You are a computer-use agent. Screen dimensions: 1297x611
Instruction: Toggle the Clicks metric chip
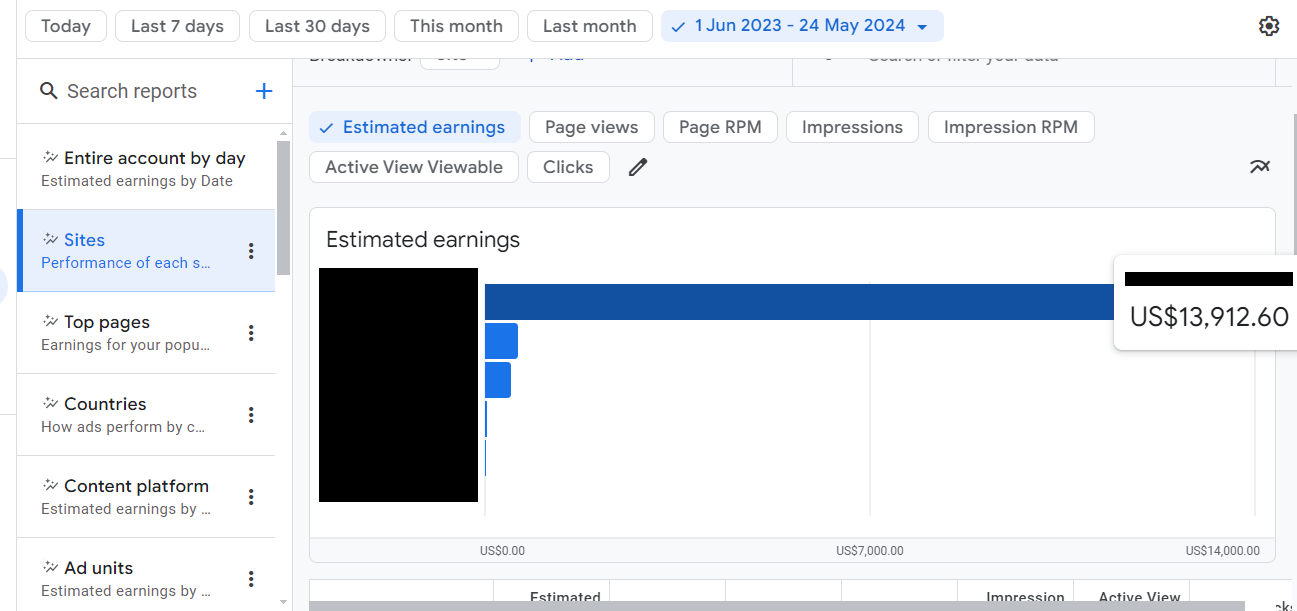pyautogui.click(x=568, y=167)
